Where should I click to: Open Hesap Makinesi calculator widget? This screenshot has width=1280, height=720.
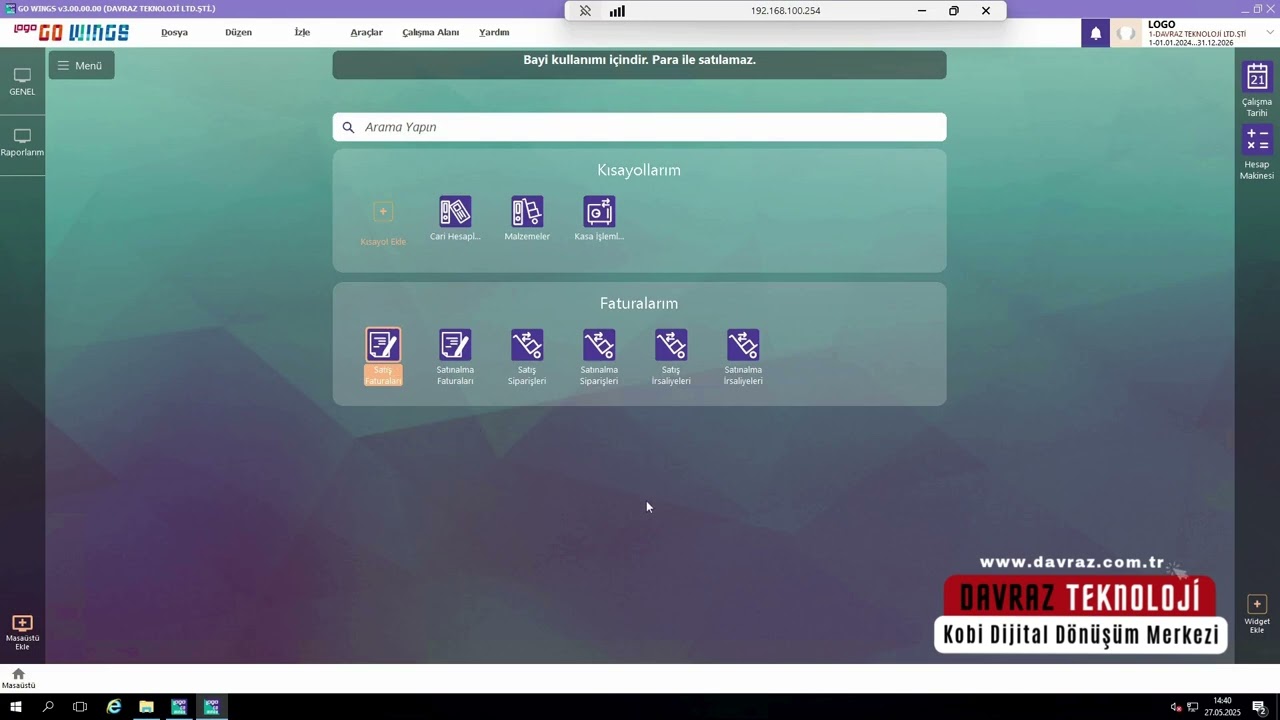coord(1257,139)
